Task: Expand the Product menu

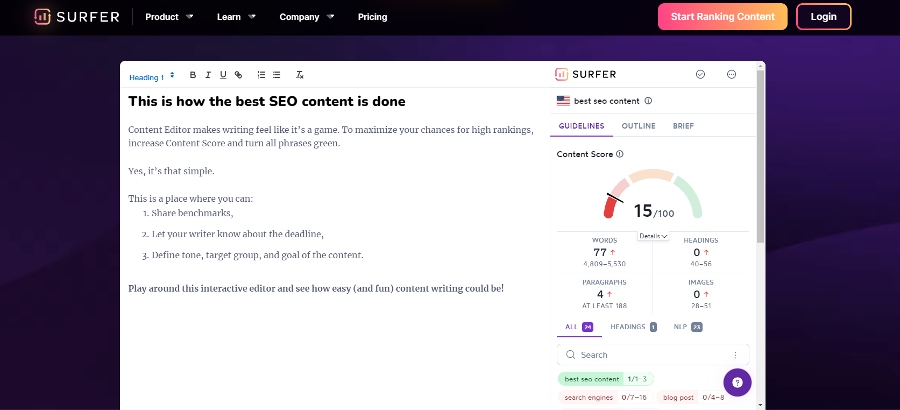Action: coord(169,17)
